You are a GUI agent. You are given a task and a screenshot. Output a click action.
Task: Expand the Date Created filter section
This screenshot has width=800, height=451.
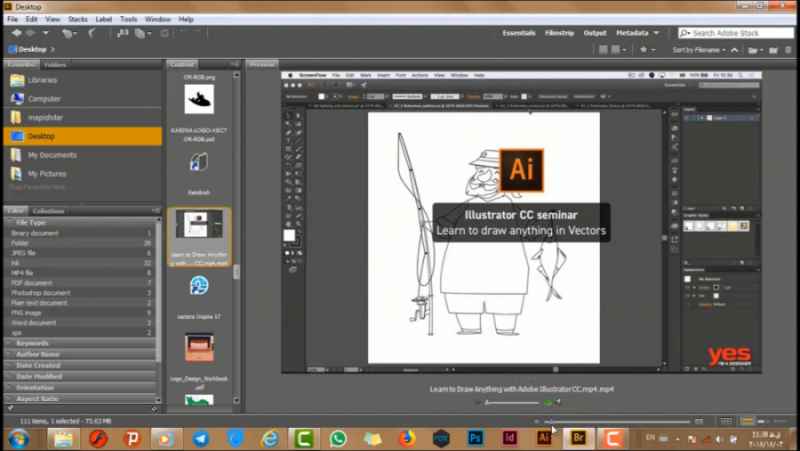pyautogui.click(x=79, y=365)
